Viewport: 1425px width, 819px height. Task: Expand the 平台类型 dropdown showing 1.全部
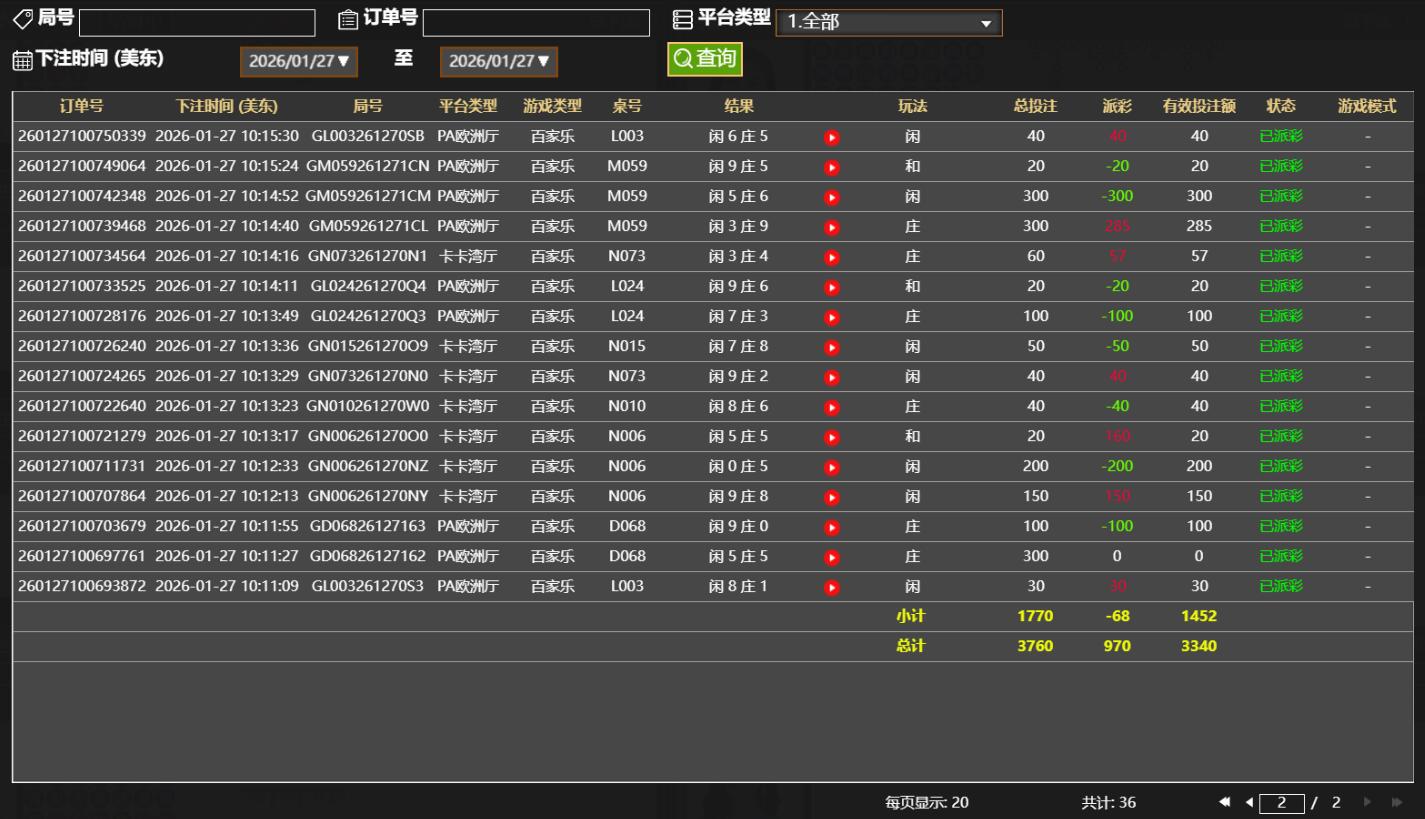[x=888, y=23]
